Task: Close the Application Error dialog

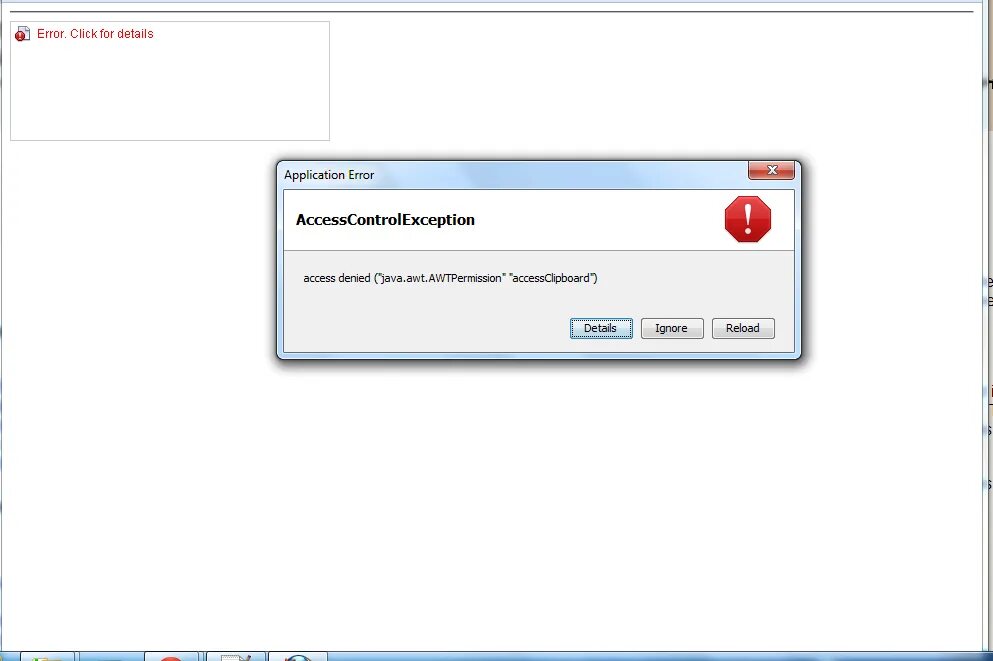Action: click(x=771, y=170)
